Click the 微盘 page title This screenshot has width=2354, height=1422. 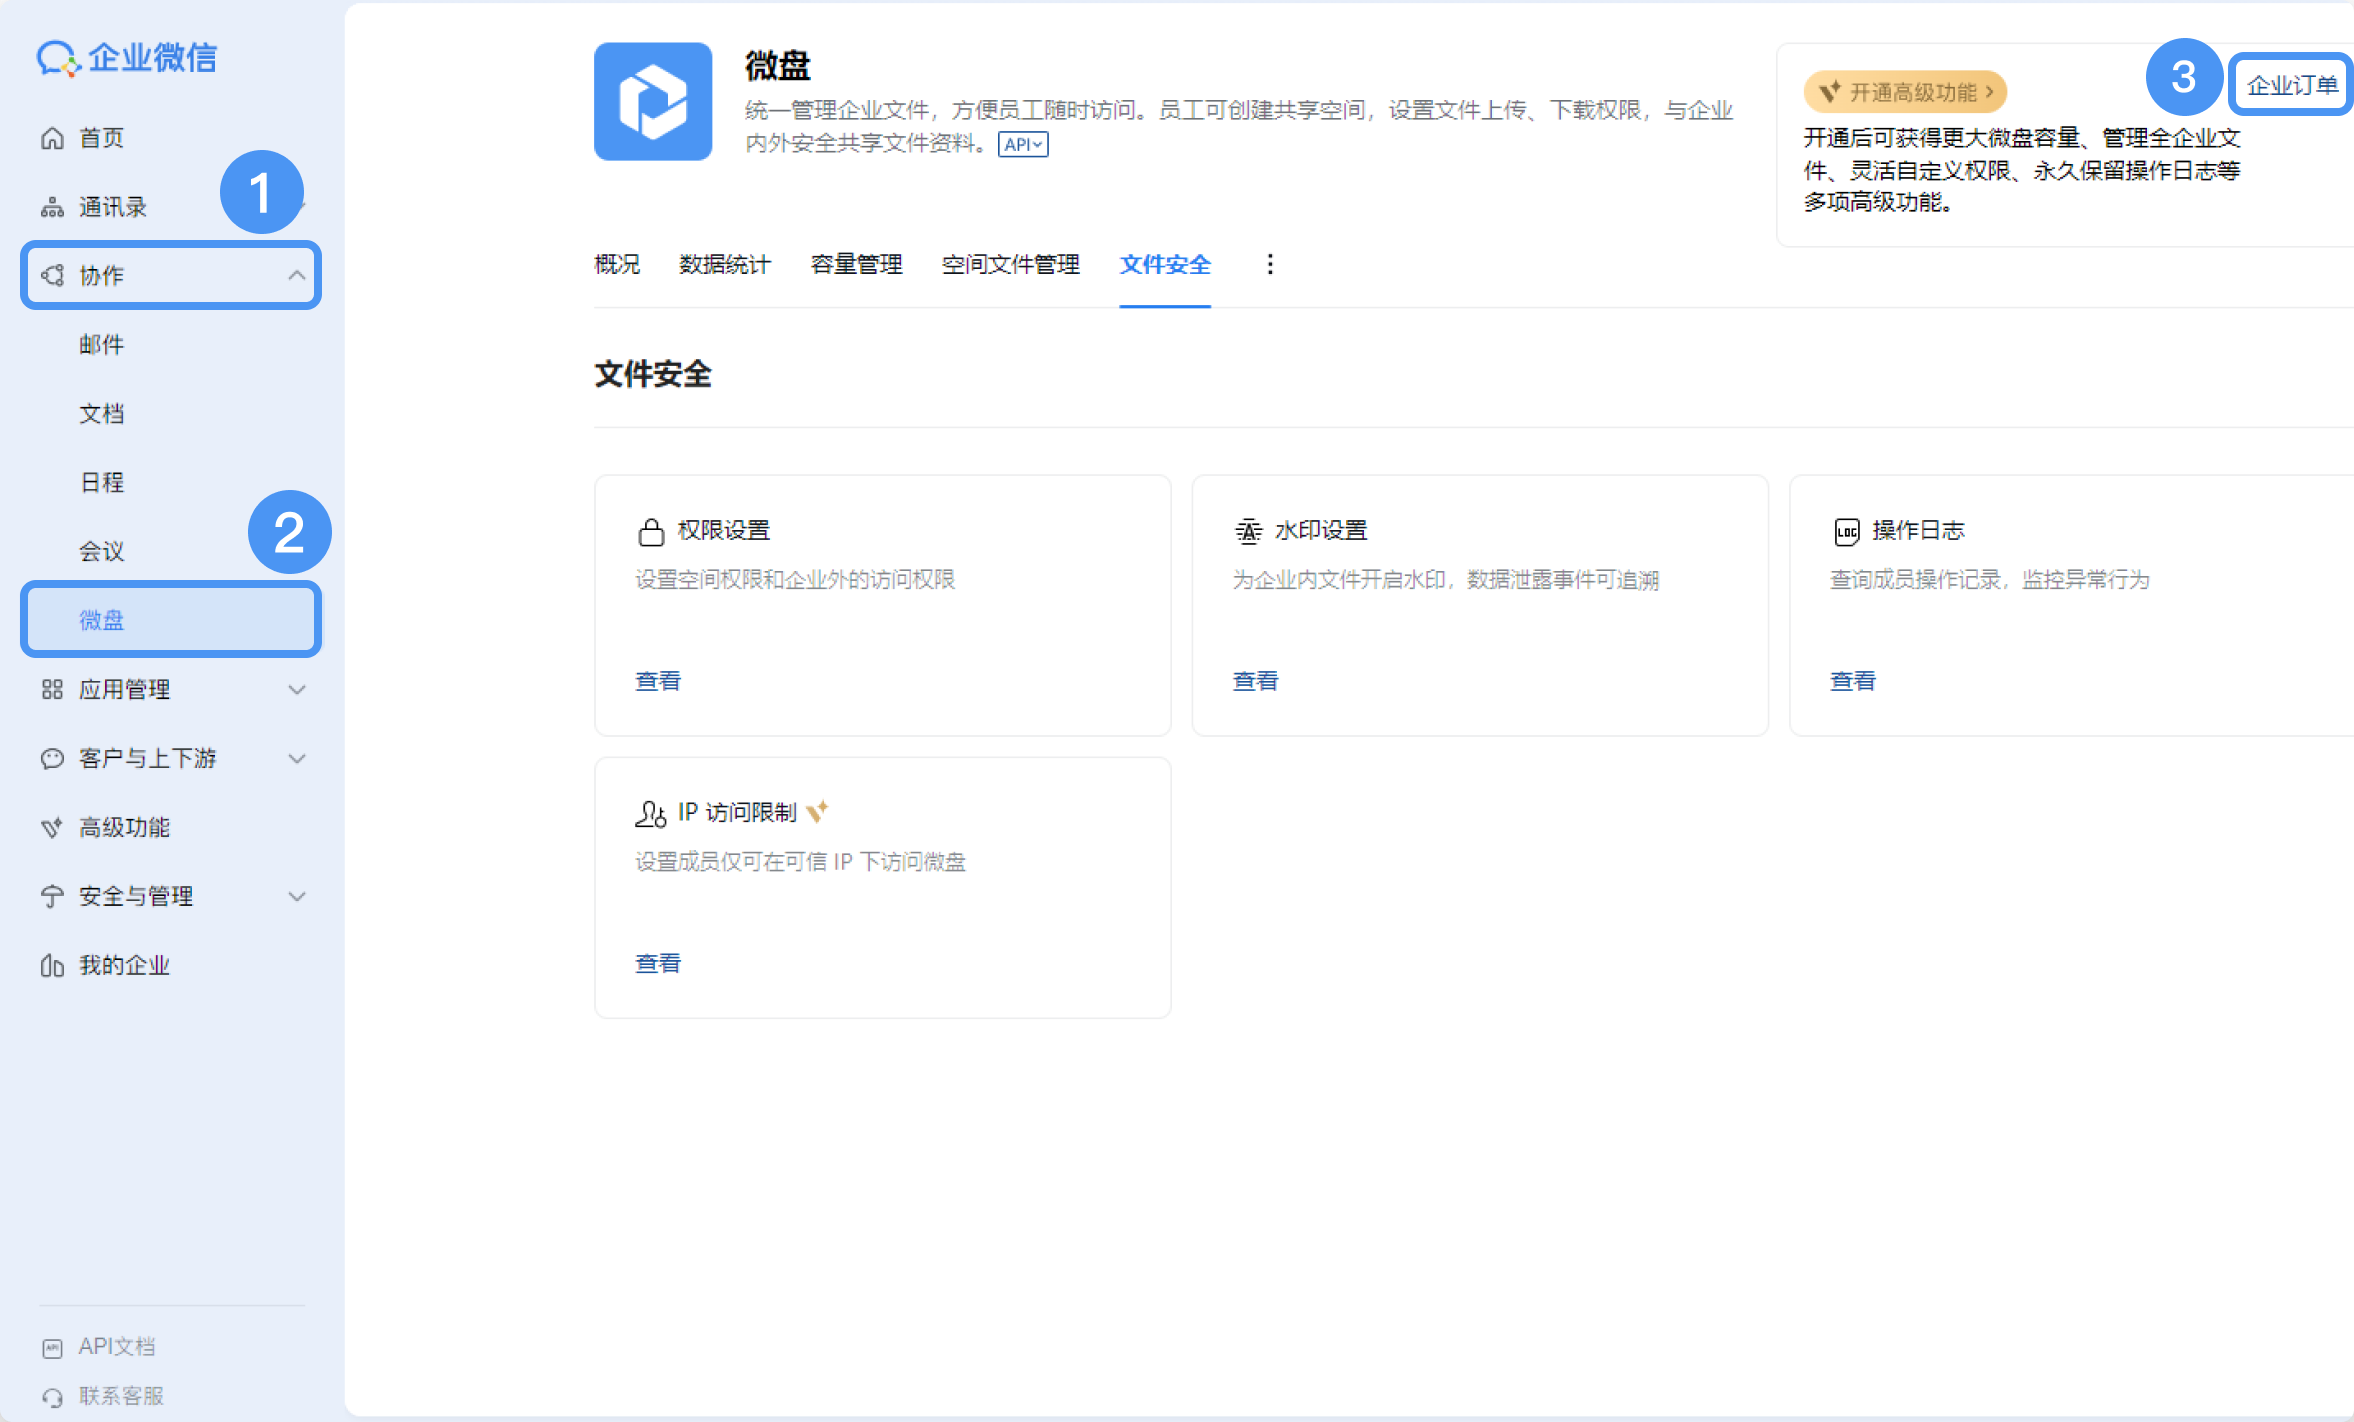(x=778, y=66)
